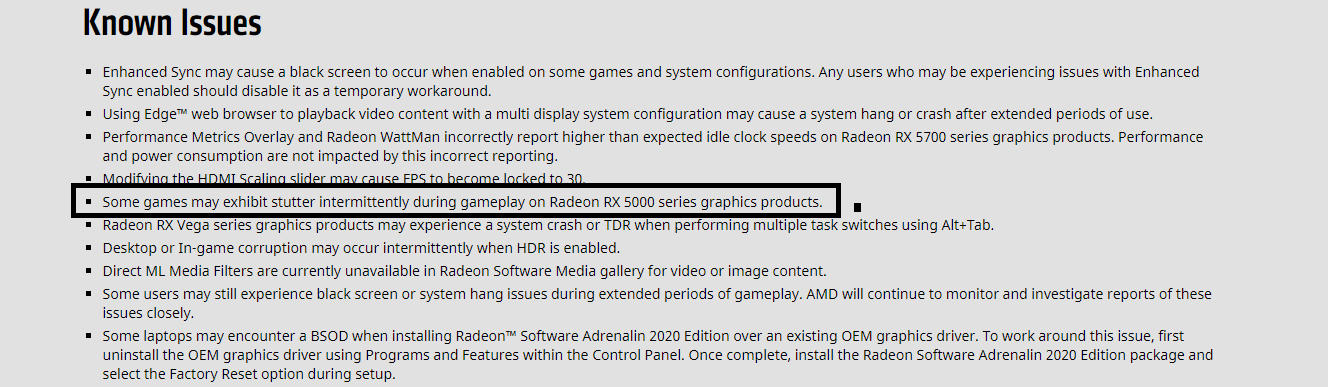Viewport: 1328px width, 387px height.
Task: Click the Enhanced Sync black screen issue text
Action: 651,81
